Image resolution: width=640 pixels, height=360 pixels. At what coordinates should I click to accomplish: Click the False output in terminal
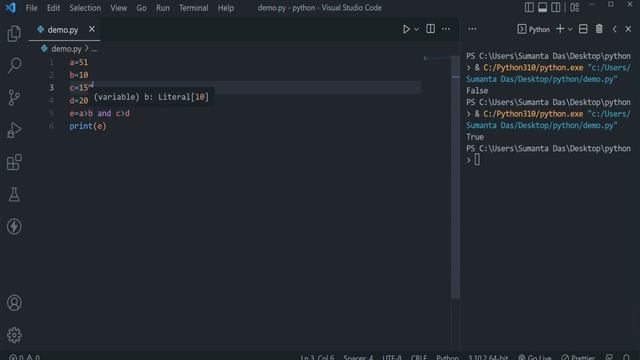point(477,91)
